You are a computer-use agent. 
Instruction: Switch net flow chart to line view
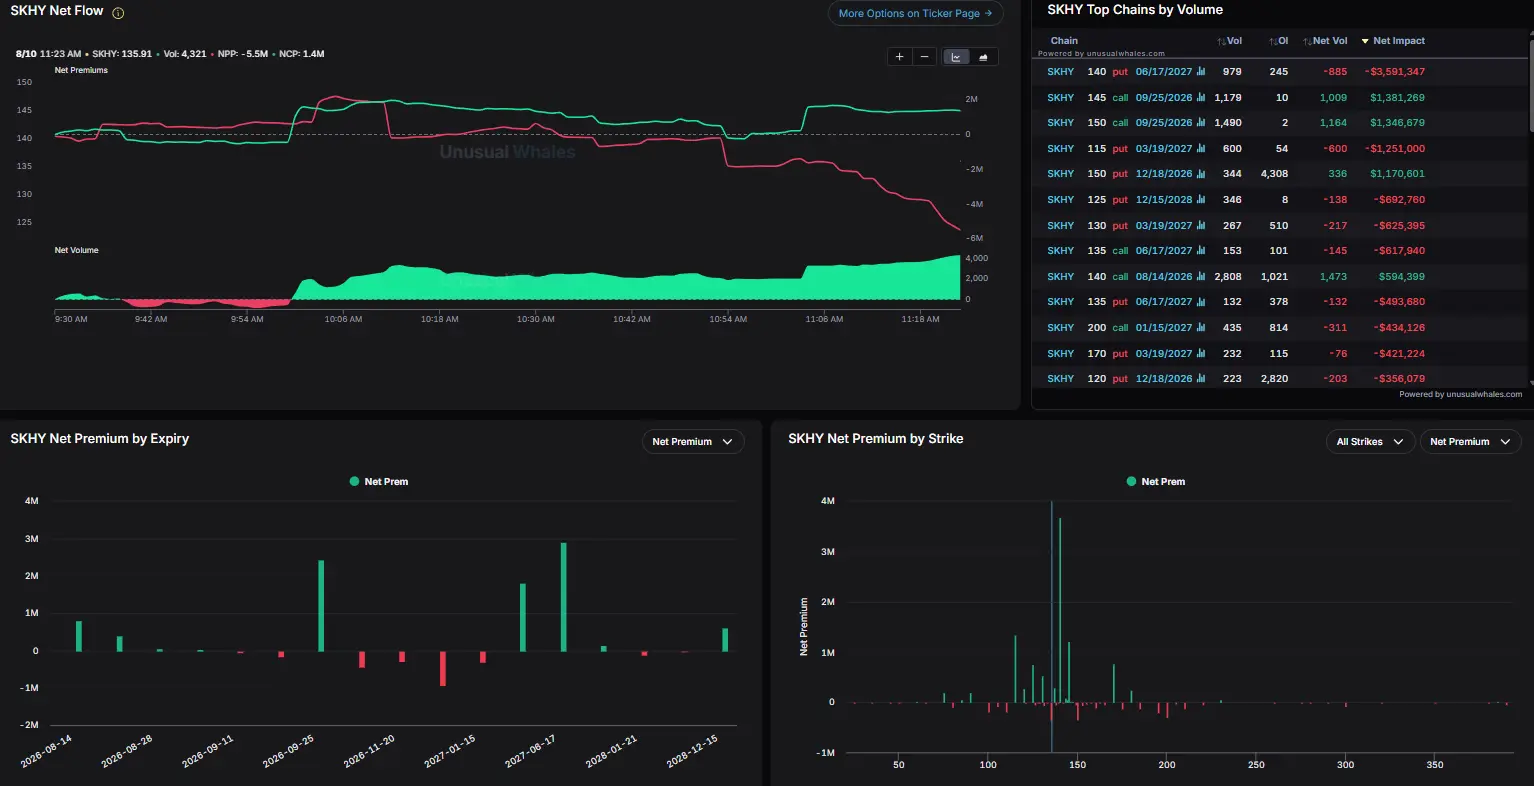click(x=956, y=57)
